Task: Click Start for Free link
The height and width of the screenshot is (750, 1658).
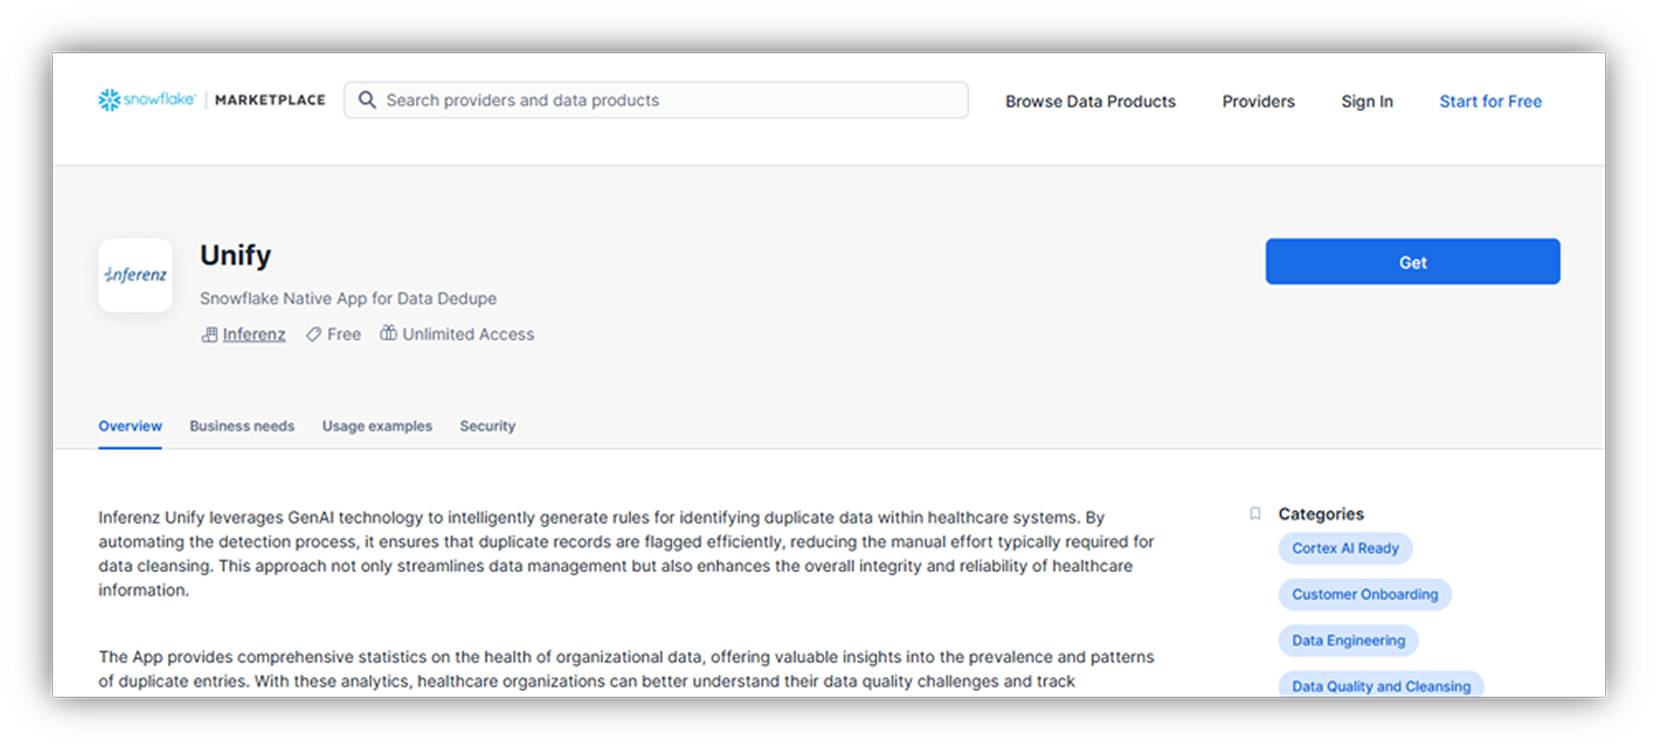Action: 1490,101
